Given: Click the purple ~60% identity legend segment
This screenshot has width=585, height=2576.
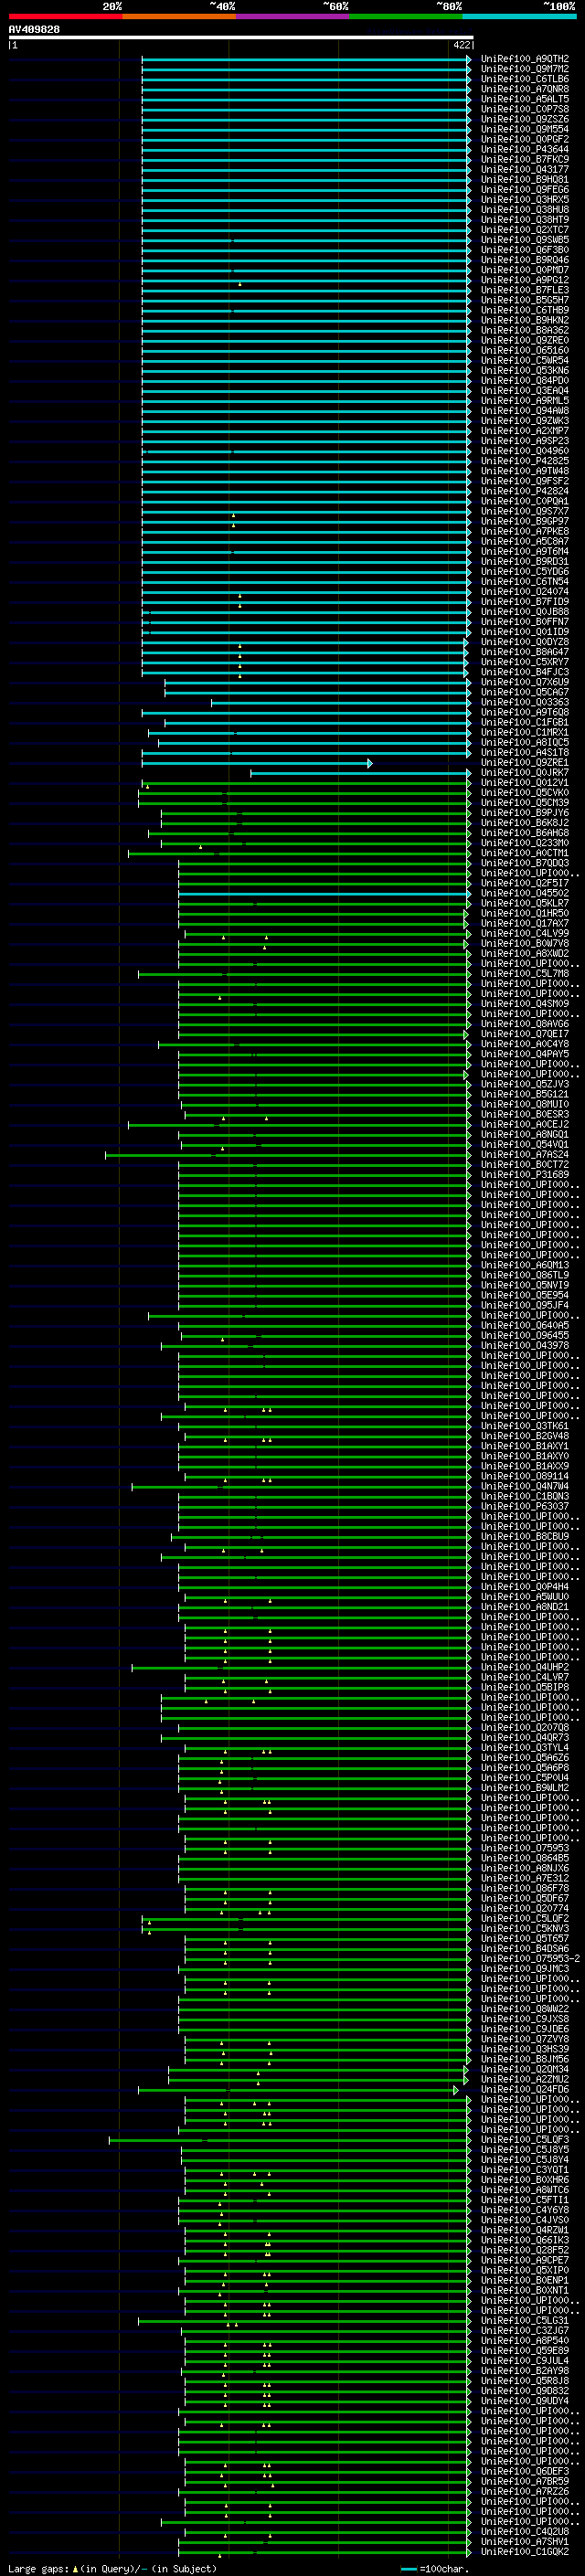Looking at the screenshot, I should tap(292, 16).
